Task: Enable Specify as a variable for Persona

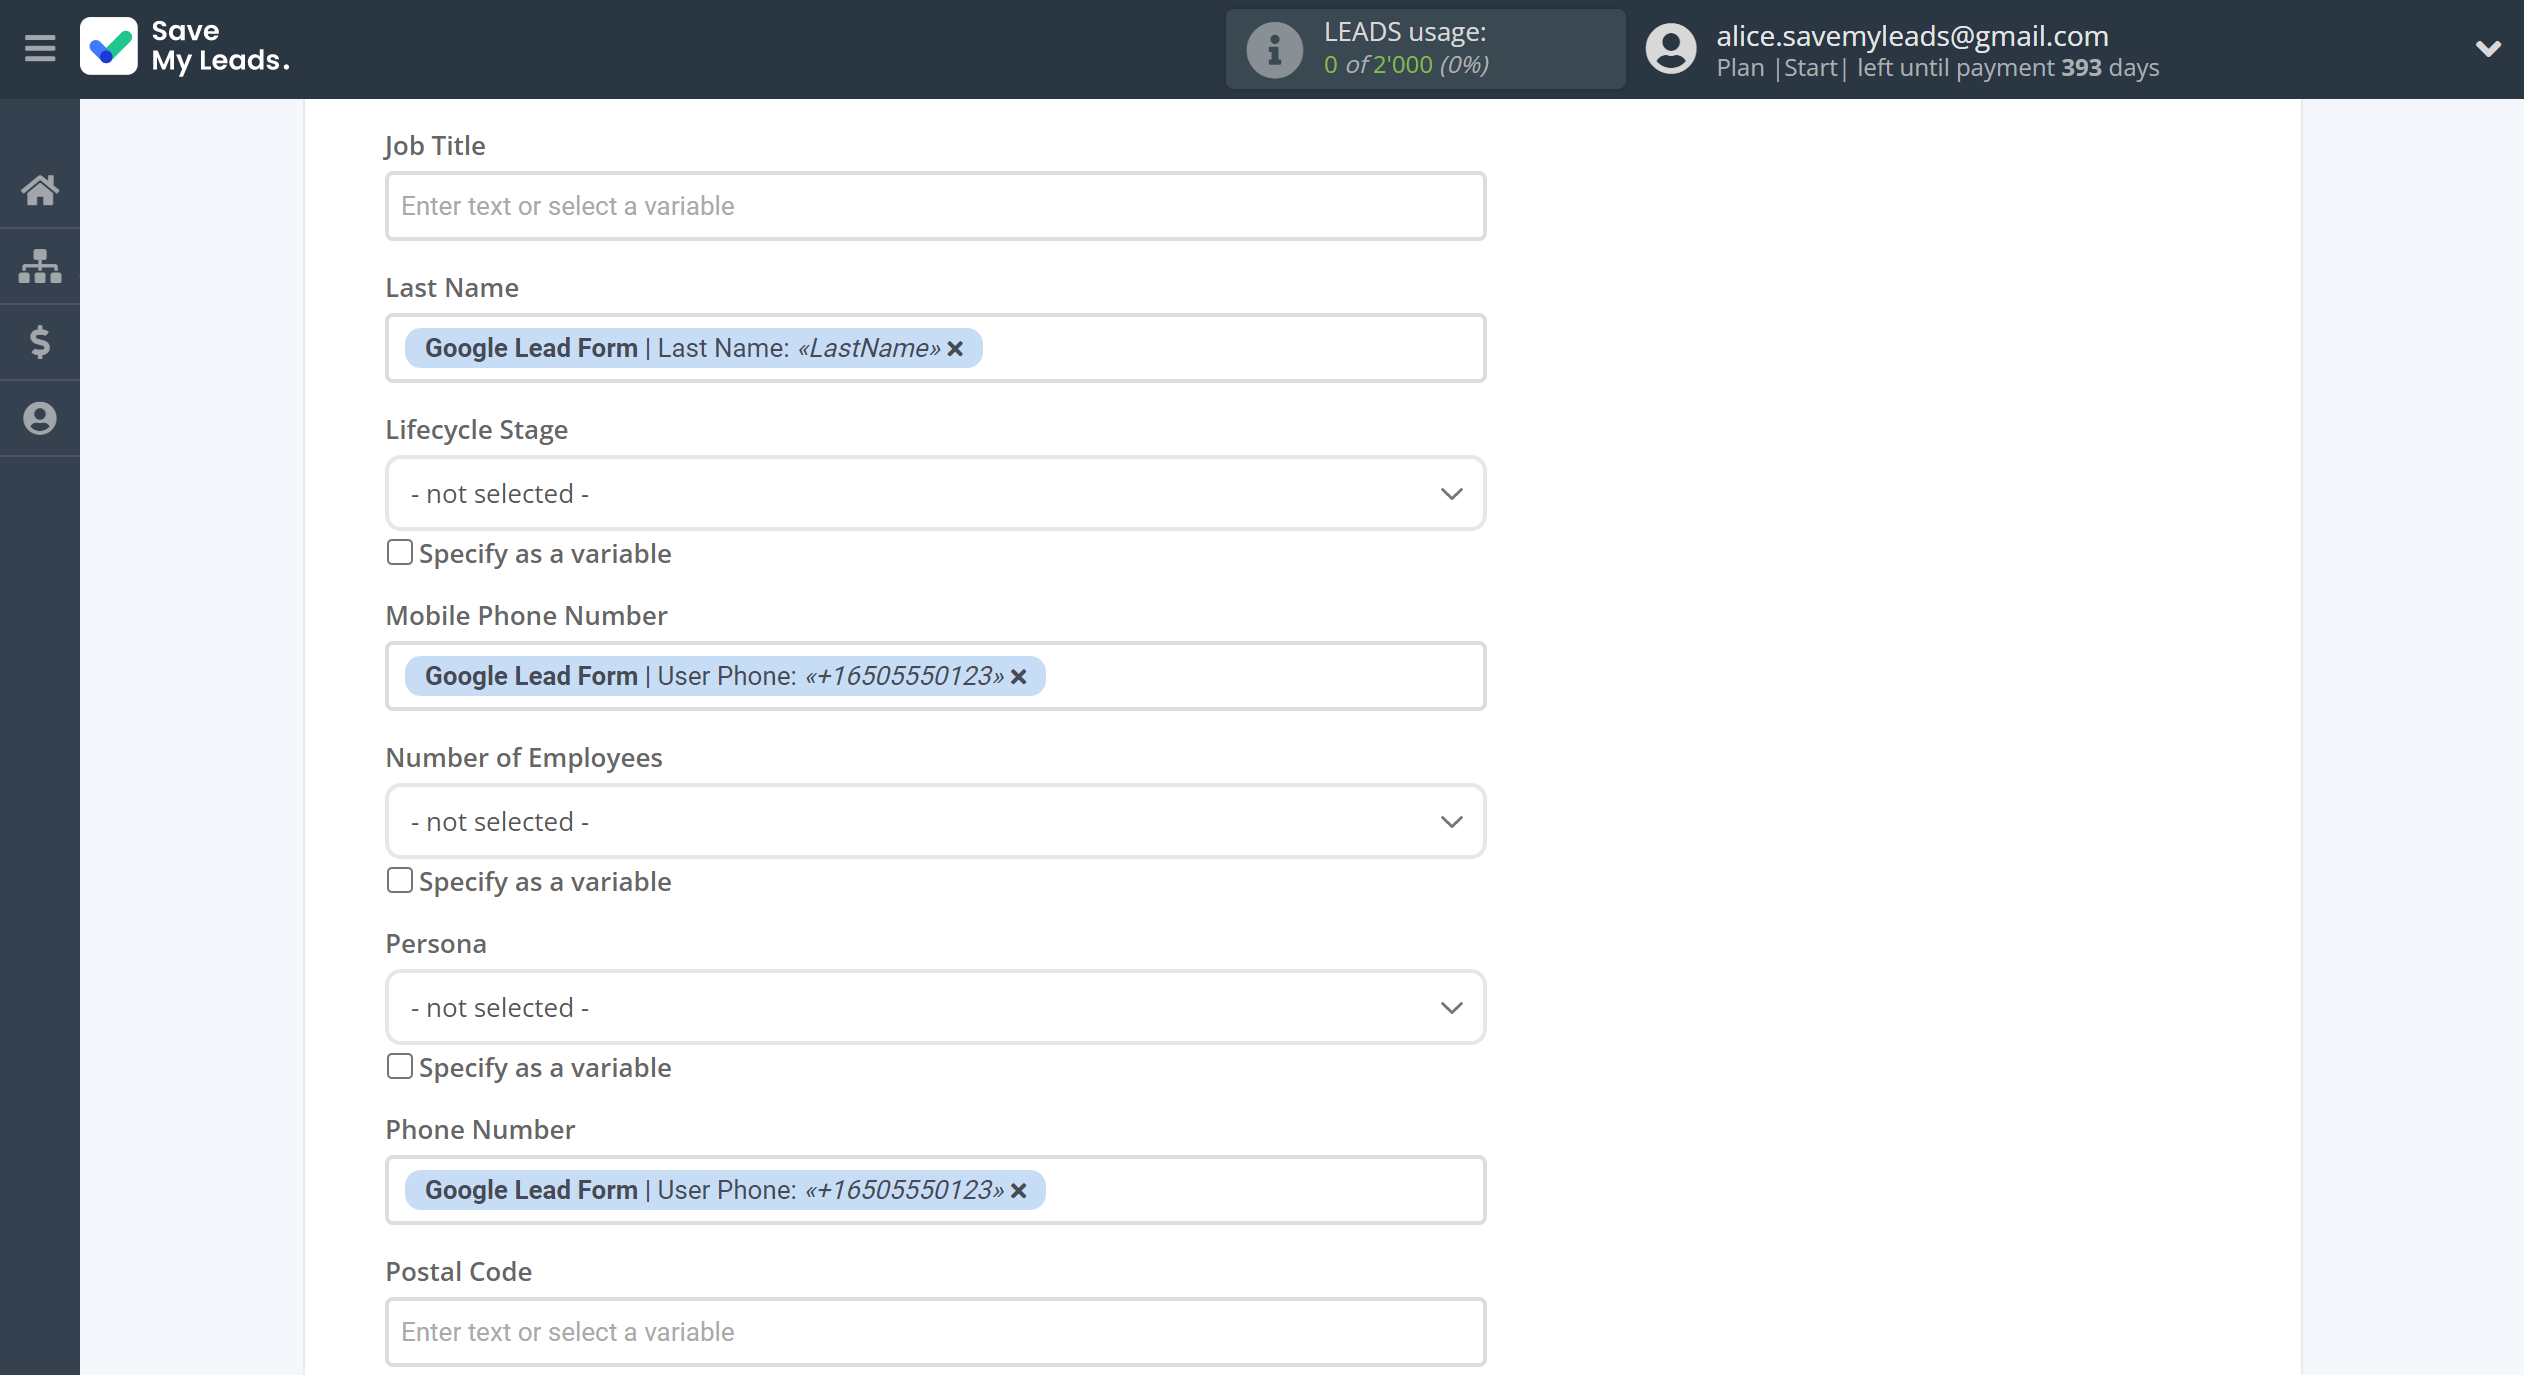Action: 398,1067
